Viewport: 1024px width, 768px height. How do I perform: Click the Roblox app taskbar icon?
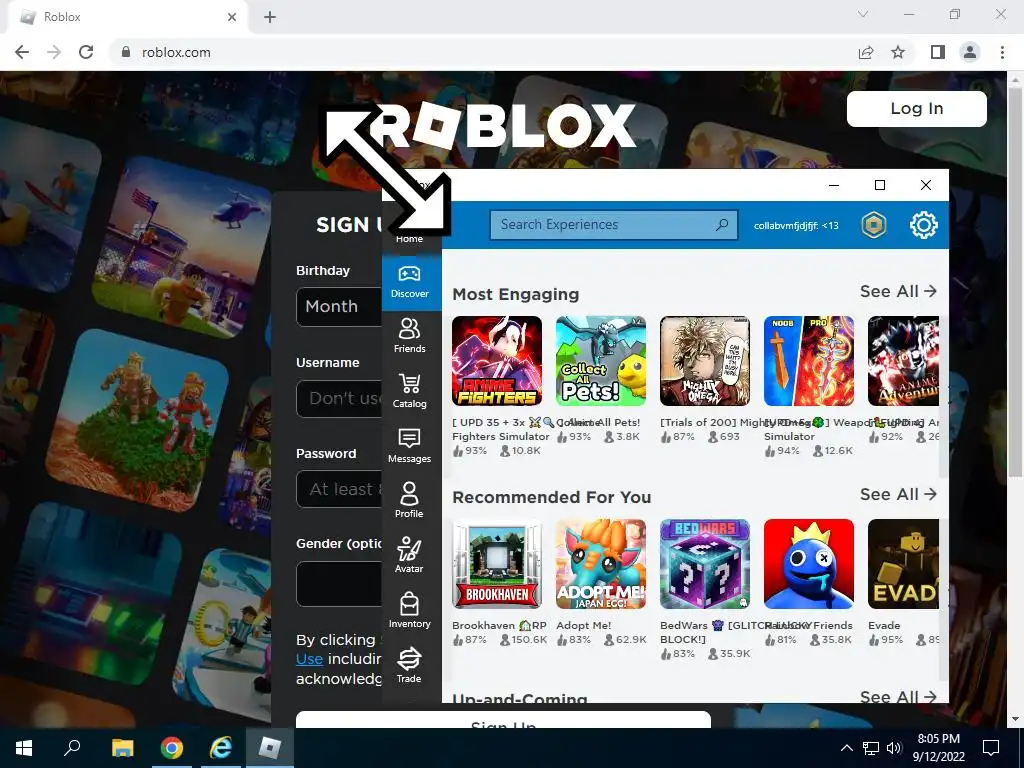[x=270, y=748]
